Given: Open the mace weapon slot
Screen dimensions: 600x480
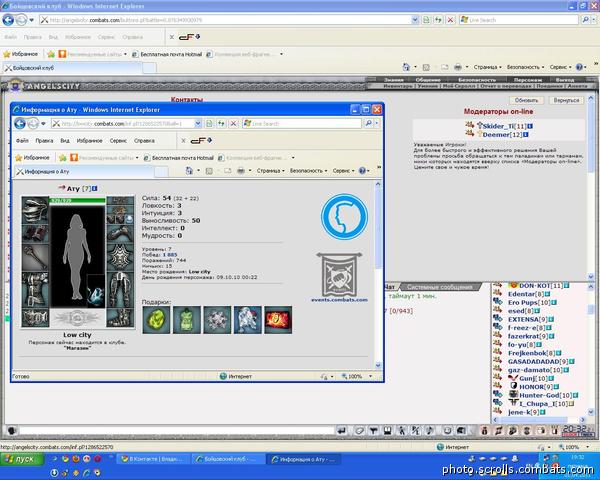Looking at the screenshot, I should coord(35,257).
